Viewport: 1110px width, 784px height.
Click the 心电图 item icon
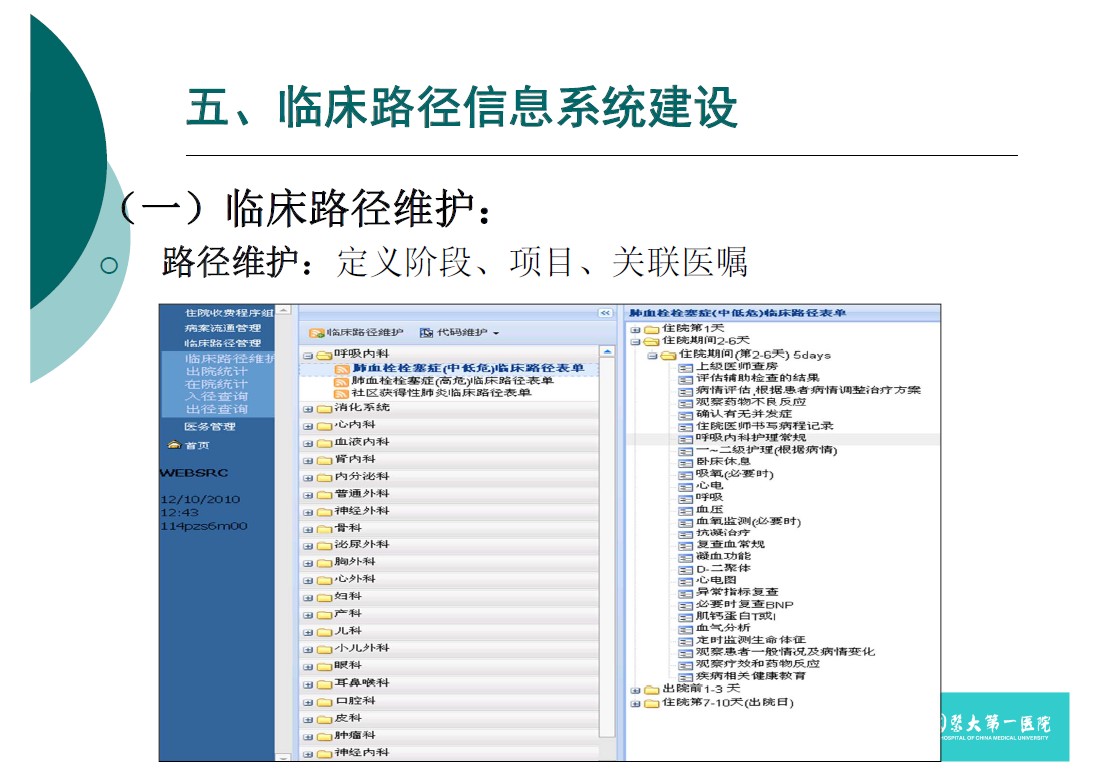(x=685, y=580)
